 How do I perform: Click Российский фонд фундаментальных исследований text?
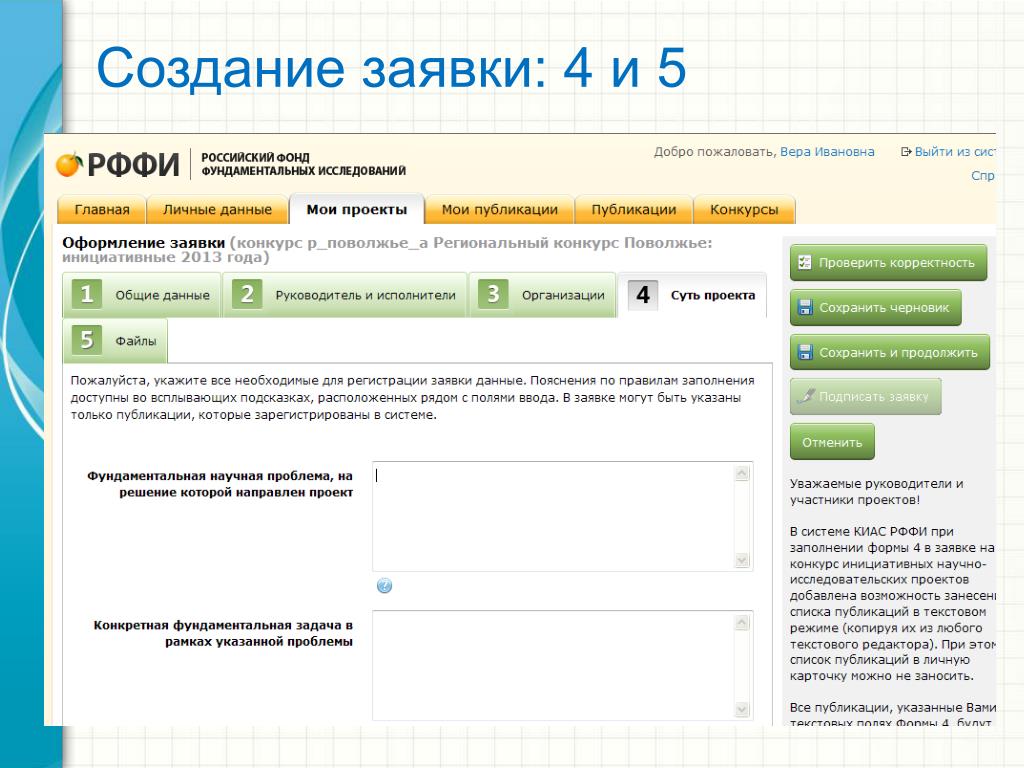click(303, 164)
